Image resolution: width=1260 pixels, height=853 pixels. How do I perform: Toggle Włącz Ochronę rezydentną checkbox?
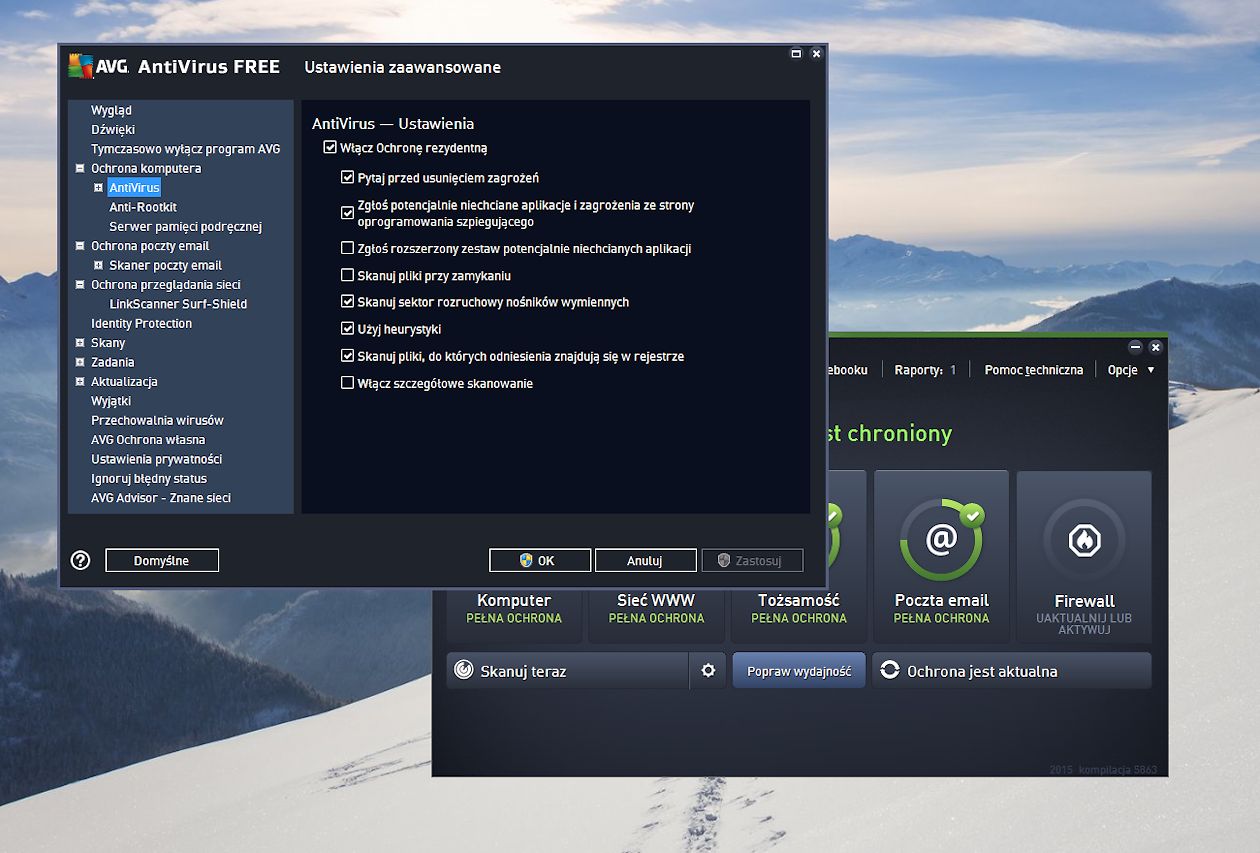click(330, 148)
